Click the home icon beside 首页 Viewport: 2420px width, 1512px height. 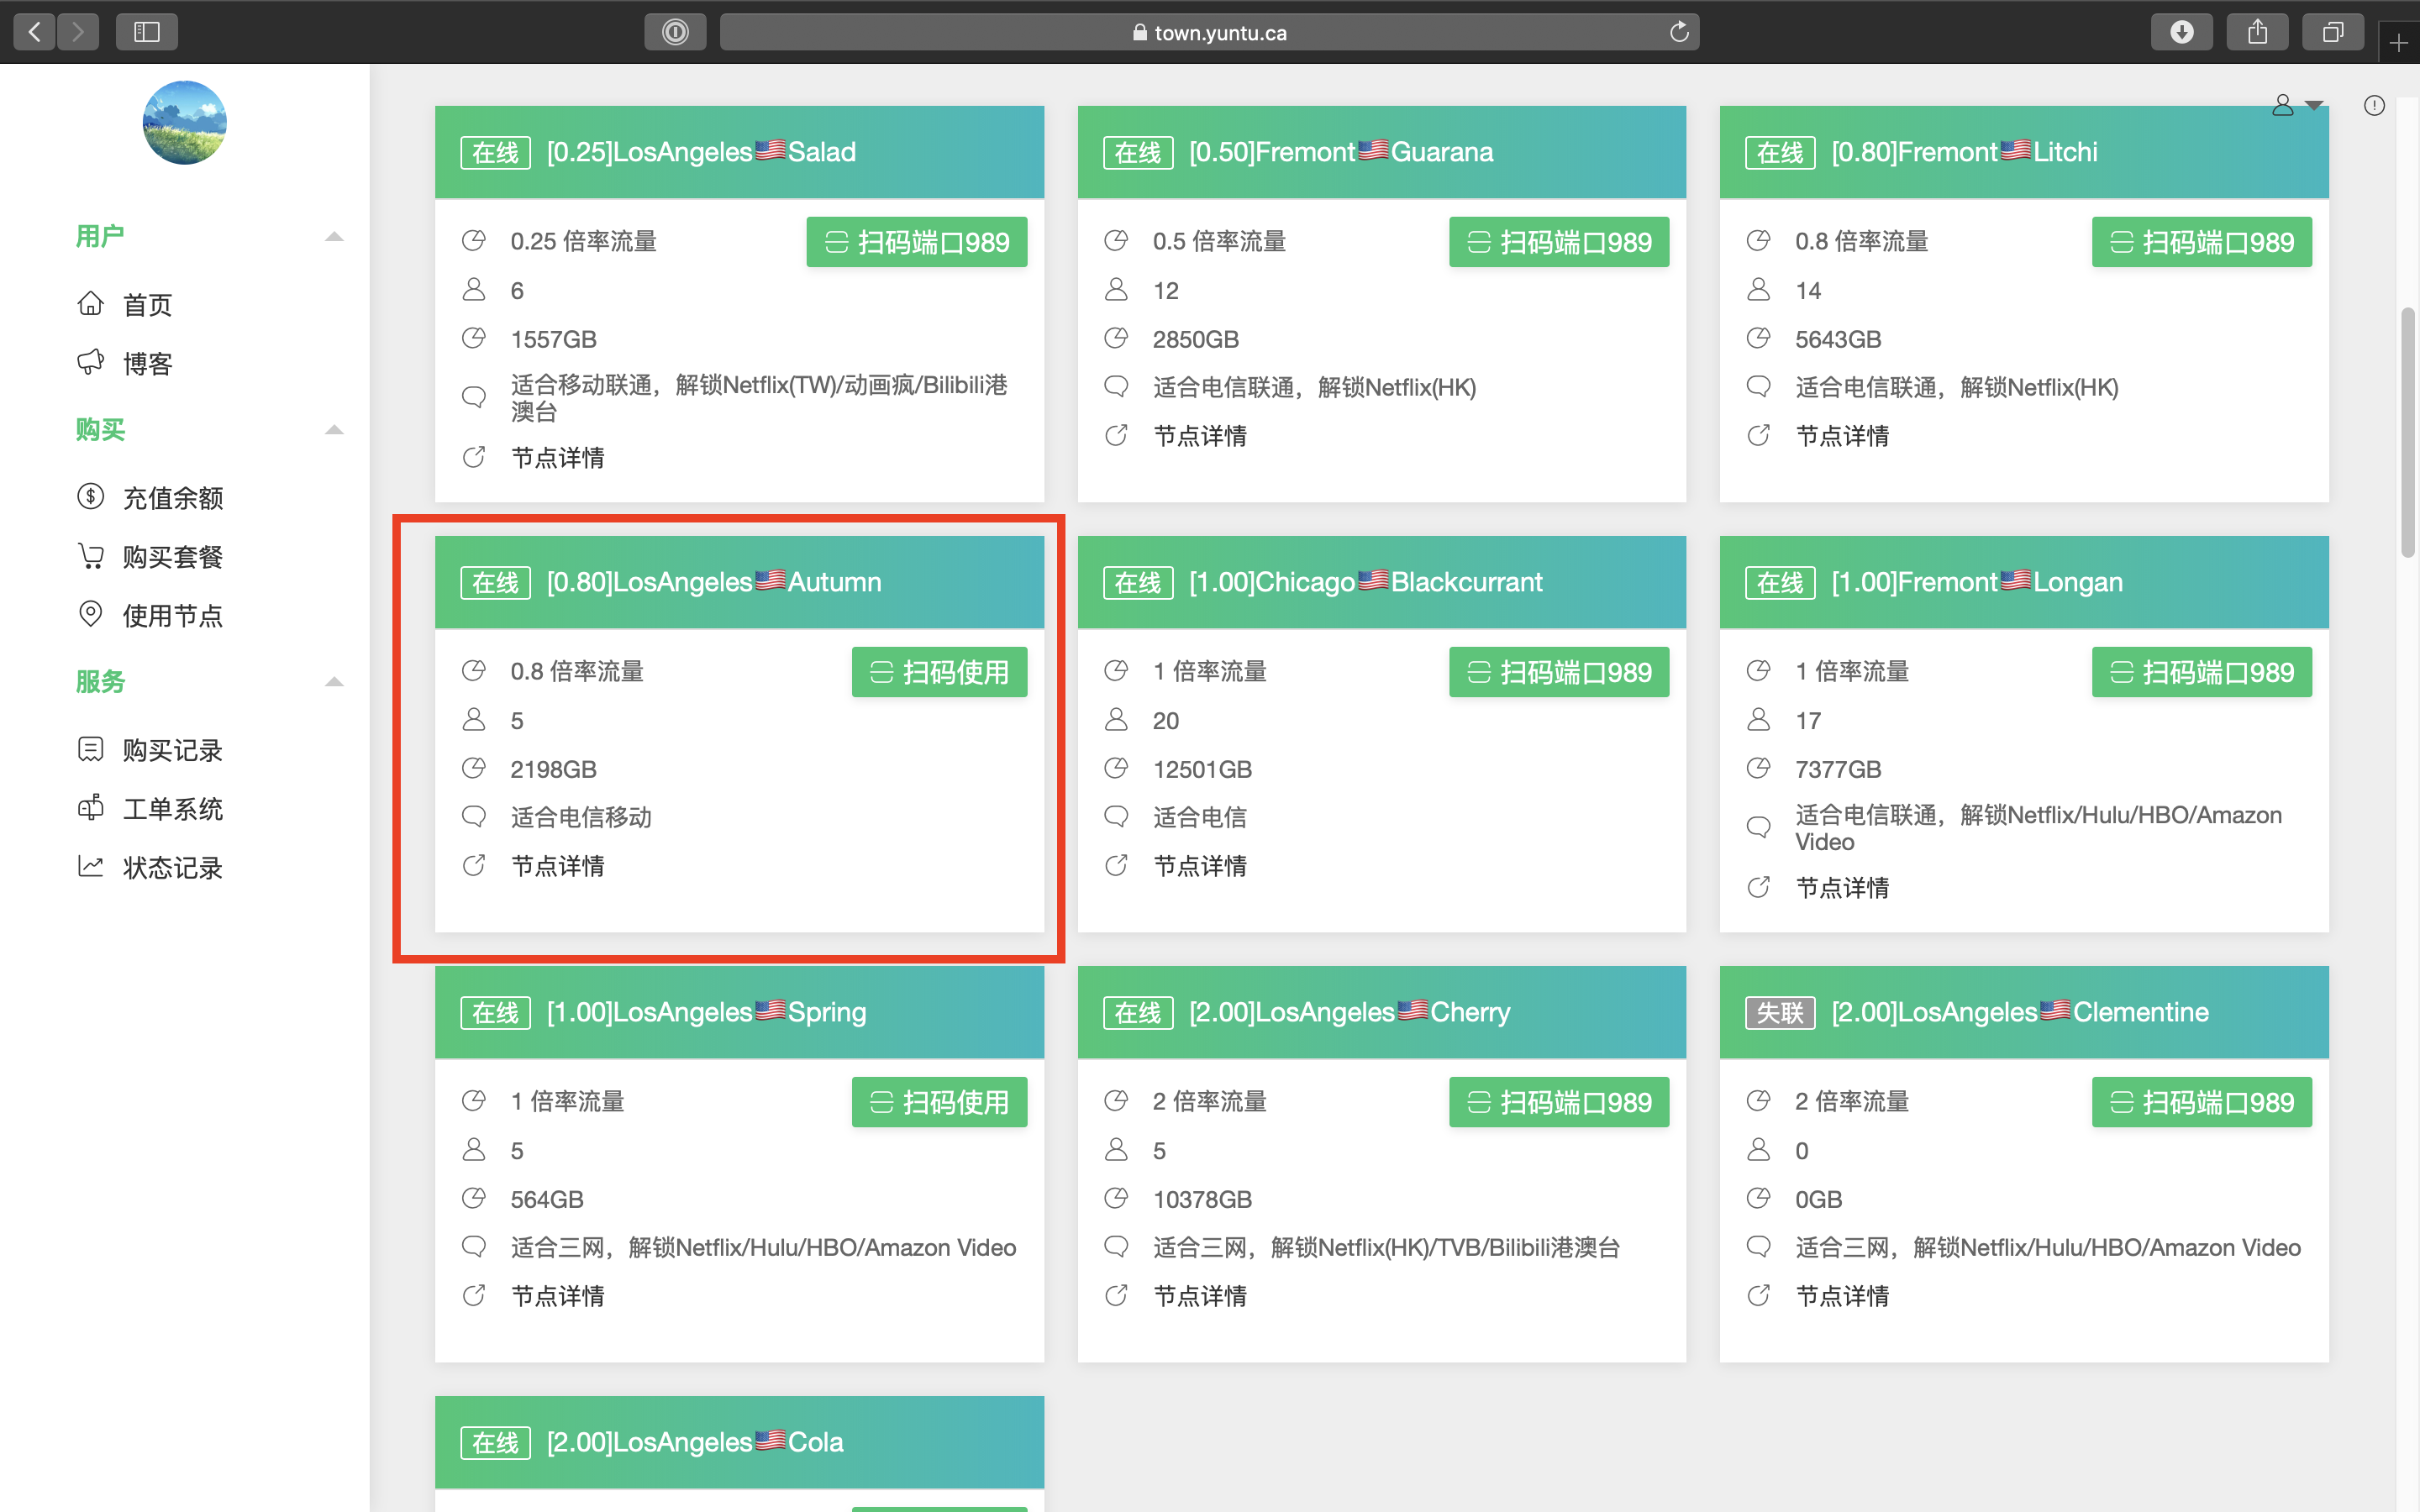pyautogui.click(x=90, y=303)
